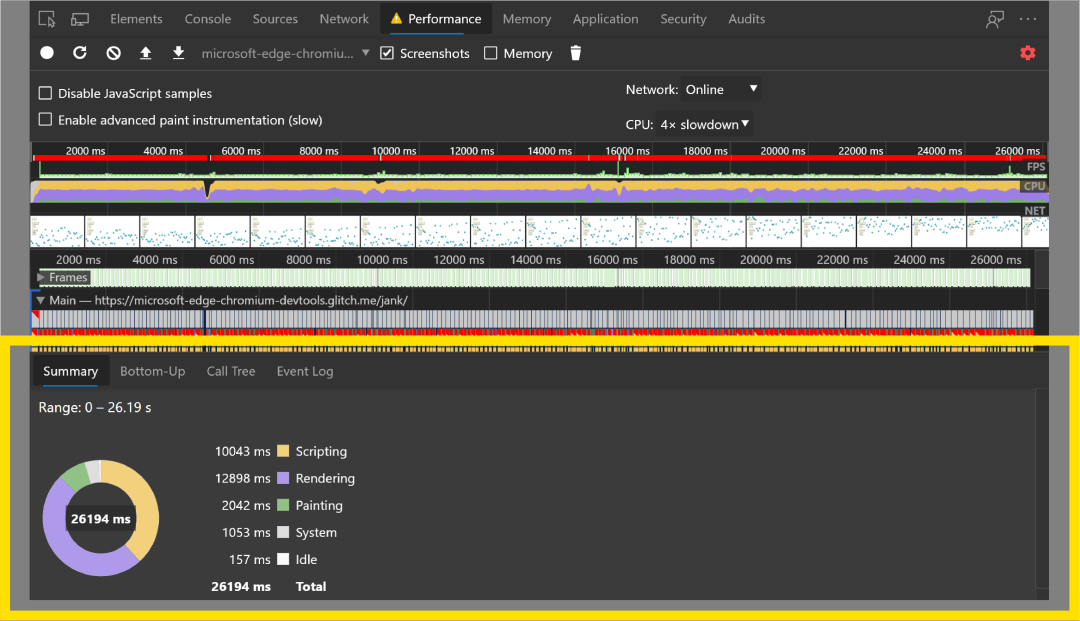1080x621 pixels.
Task: Click trash icon to collect garbage
Action: (x=575, y=53)
